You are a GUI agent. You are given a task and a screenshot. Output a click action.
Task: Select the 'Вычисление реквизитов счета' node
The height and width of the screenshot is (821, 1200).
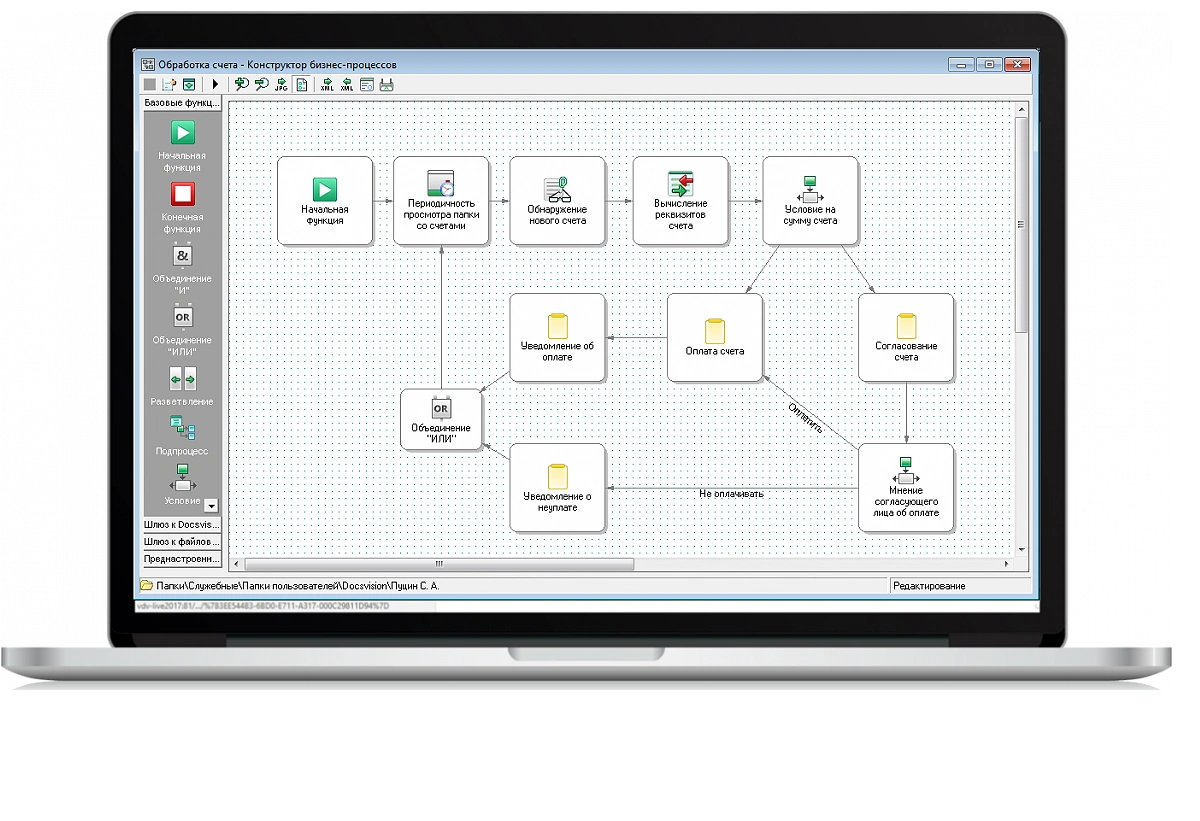click(x=680, y=200)
